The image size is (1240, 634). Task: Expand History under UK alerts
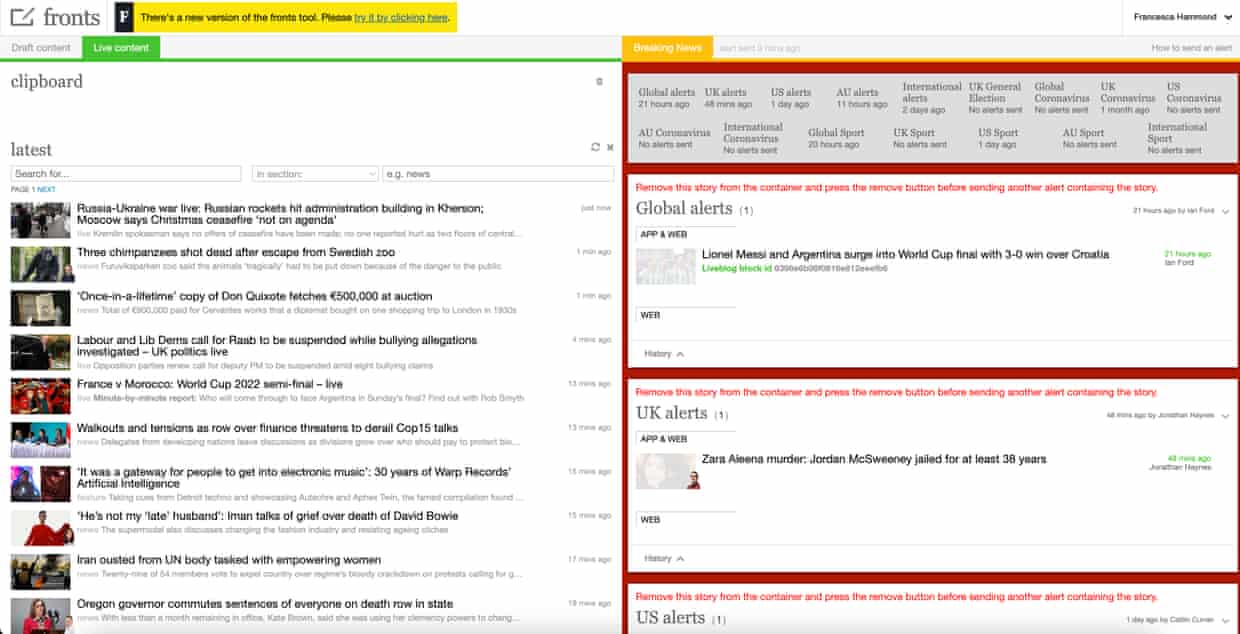click(x=664, y=558)
